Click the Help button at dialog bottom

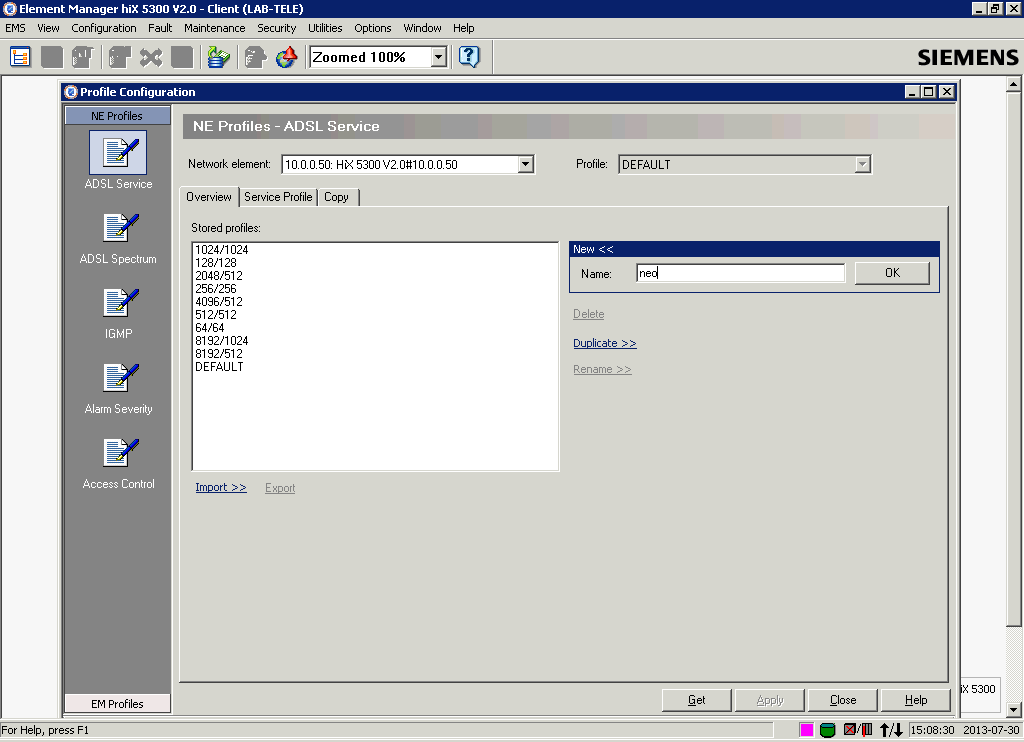point(916,700)
